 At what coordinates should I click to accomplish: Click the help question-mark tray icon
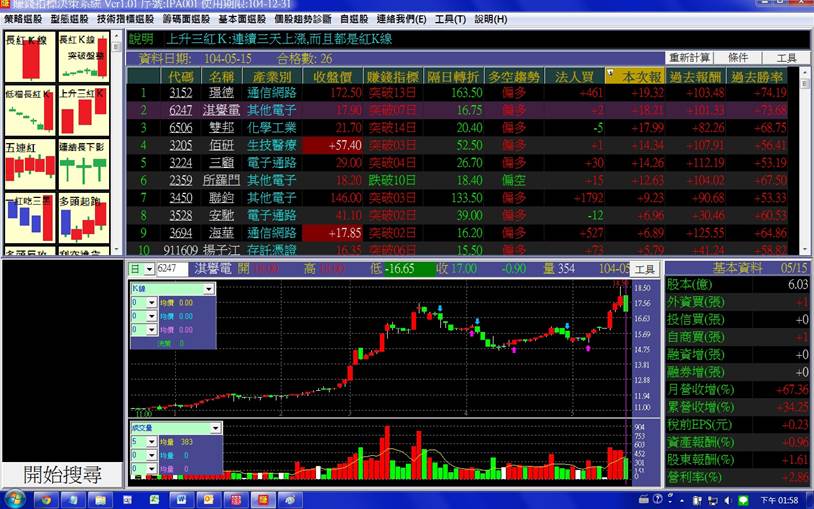coord(657,499)
